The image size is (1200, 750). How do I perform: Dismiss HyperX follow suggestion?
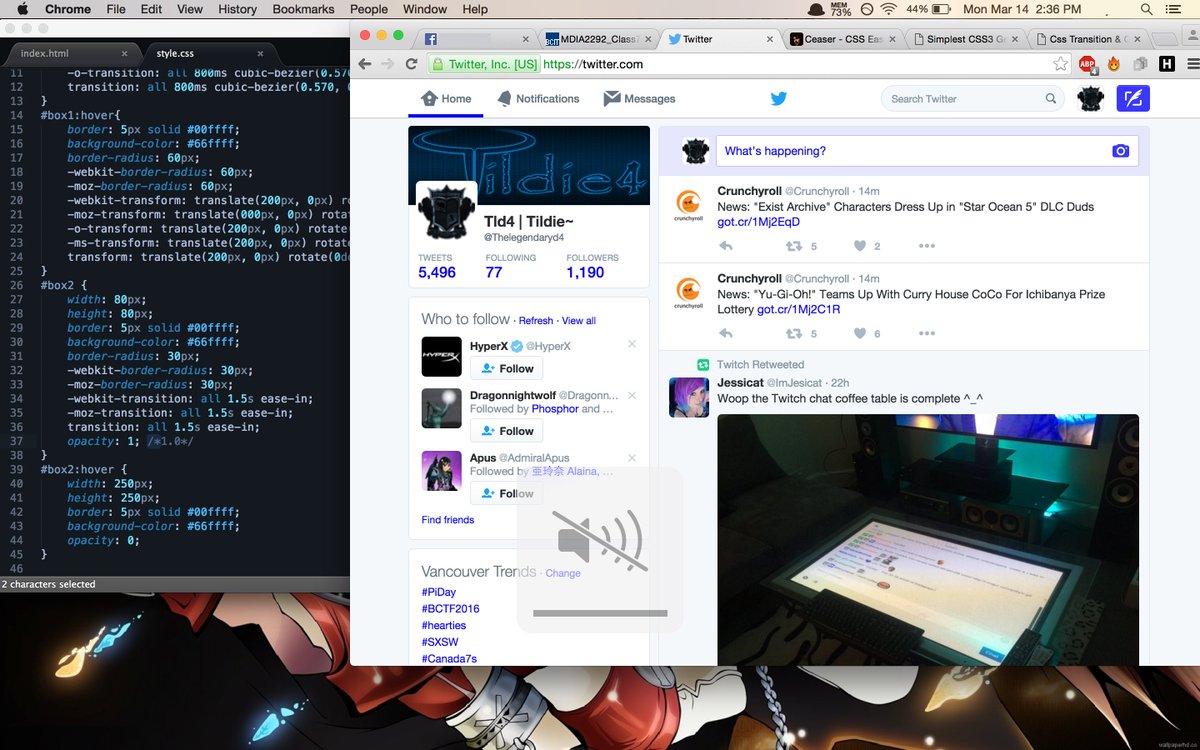tap(632, 344)
